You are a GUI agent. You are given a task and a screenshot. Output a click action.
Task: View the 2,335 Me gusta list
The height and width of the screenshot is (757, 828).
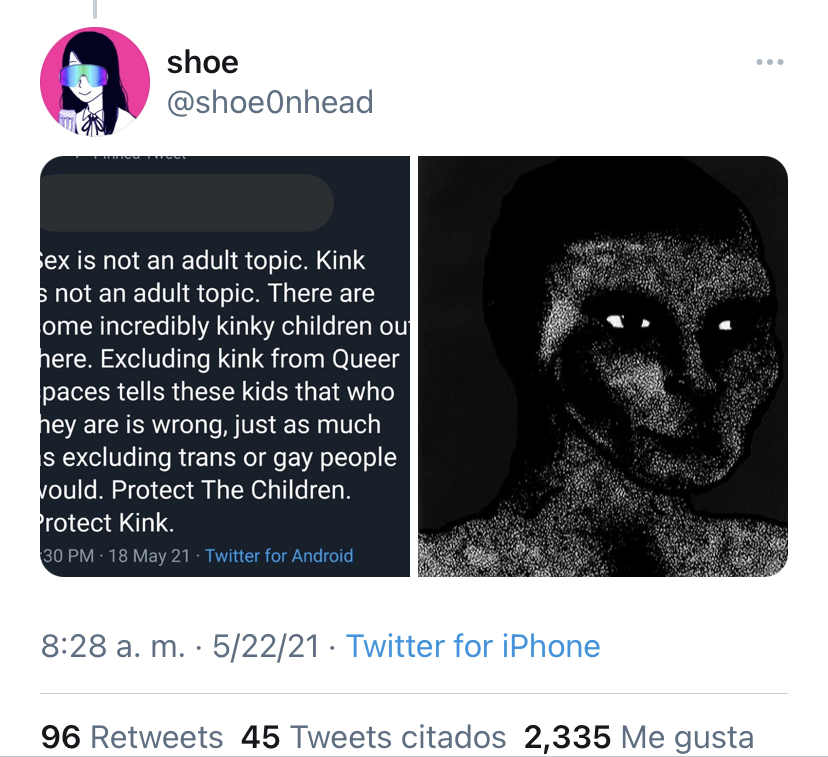tap(638, 737)
